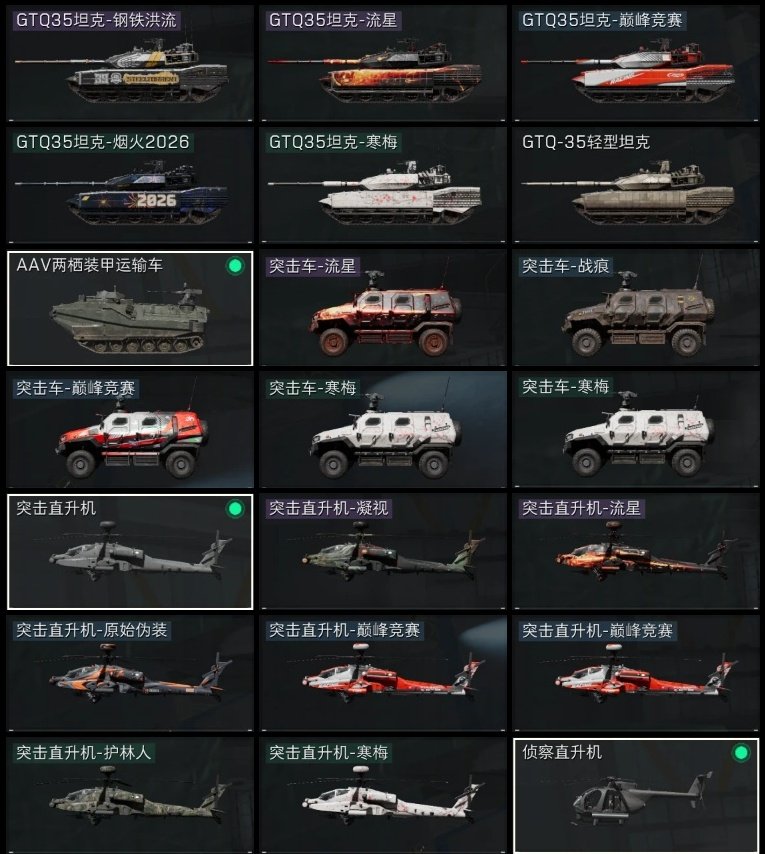This screenshot has width=765, height=854.
Task: Open the GTQ35坦克-寒梅 tank skin
Action: pos(383,185)
